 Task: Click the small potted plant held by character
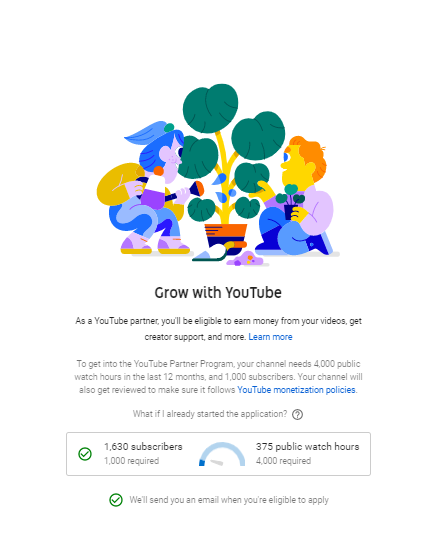[x=290, y=202]
